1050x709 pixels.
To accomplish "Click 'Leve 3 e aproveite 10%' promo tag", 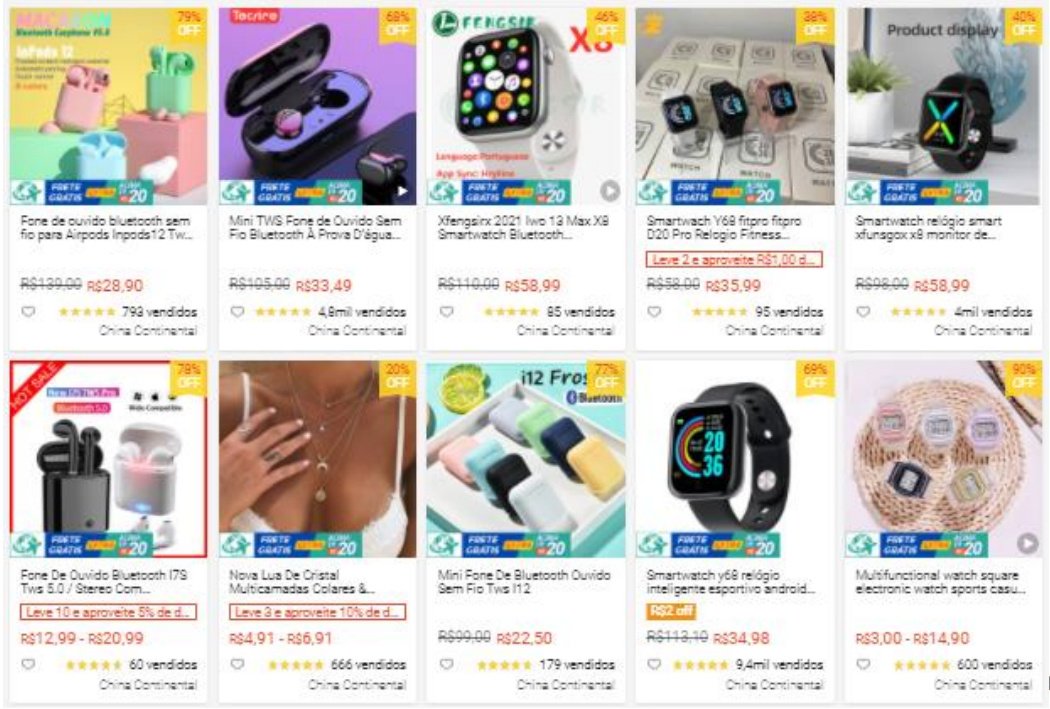I will click(x=317, y=613).
